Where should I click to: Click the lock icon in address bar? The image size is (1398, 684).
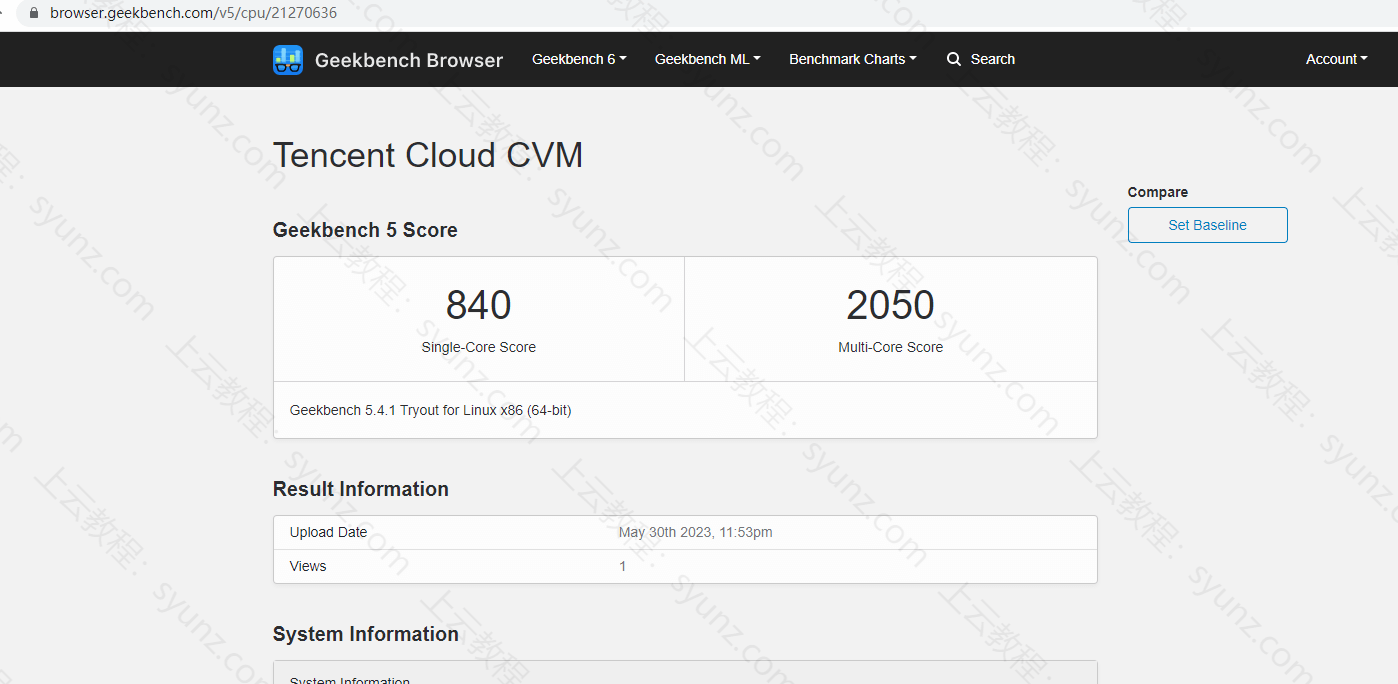point(33,13)
